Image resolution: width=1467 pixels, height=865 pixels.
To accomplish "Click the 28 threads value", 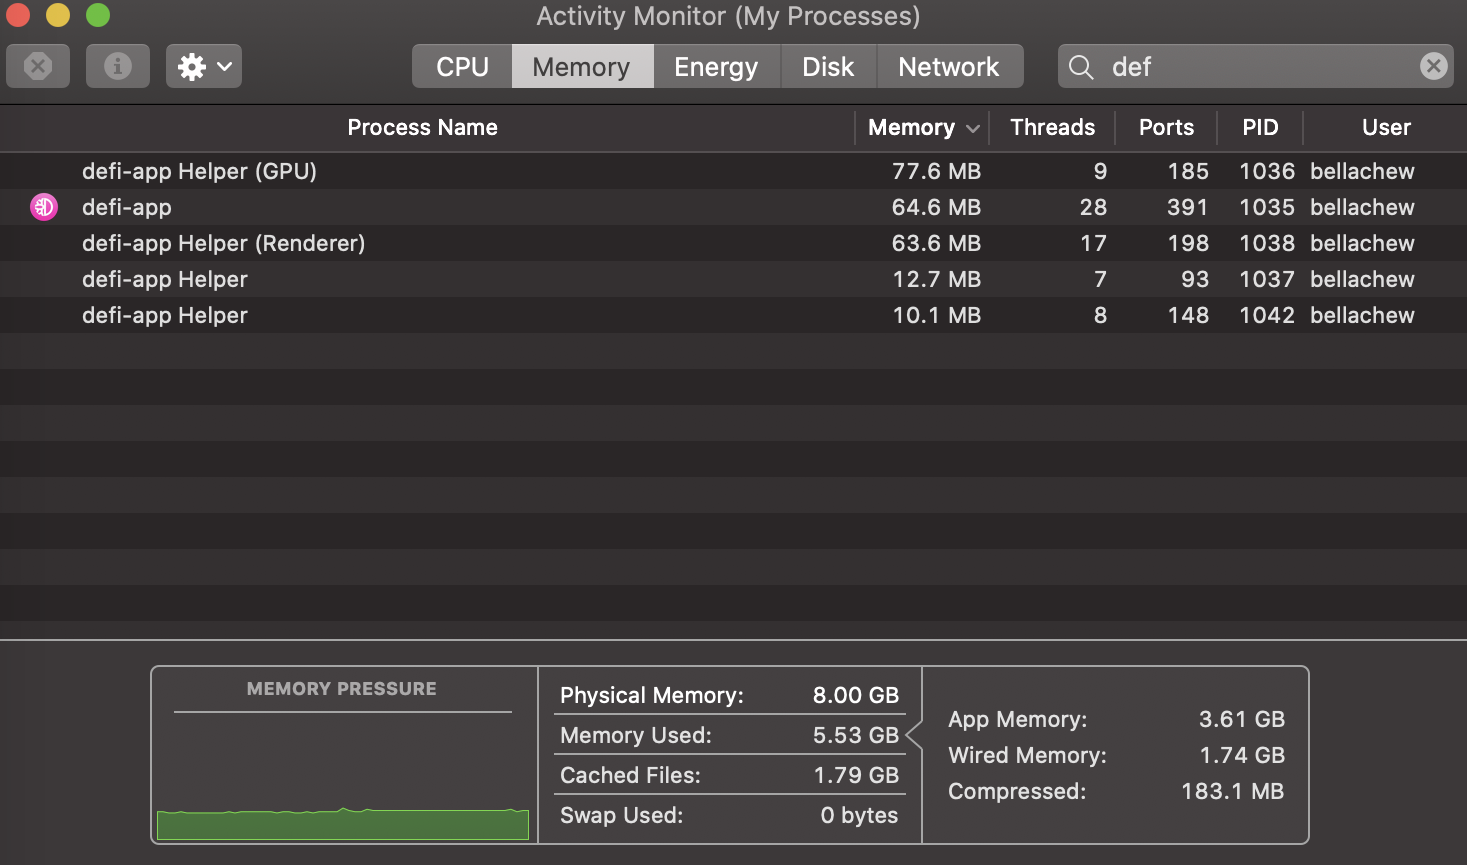I will pyautogui.click(x=1093, y=207).
